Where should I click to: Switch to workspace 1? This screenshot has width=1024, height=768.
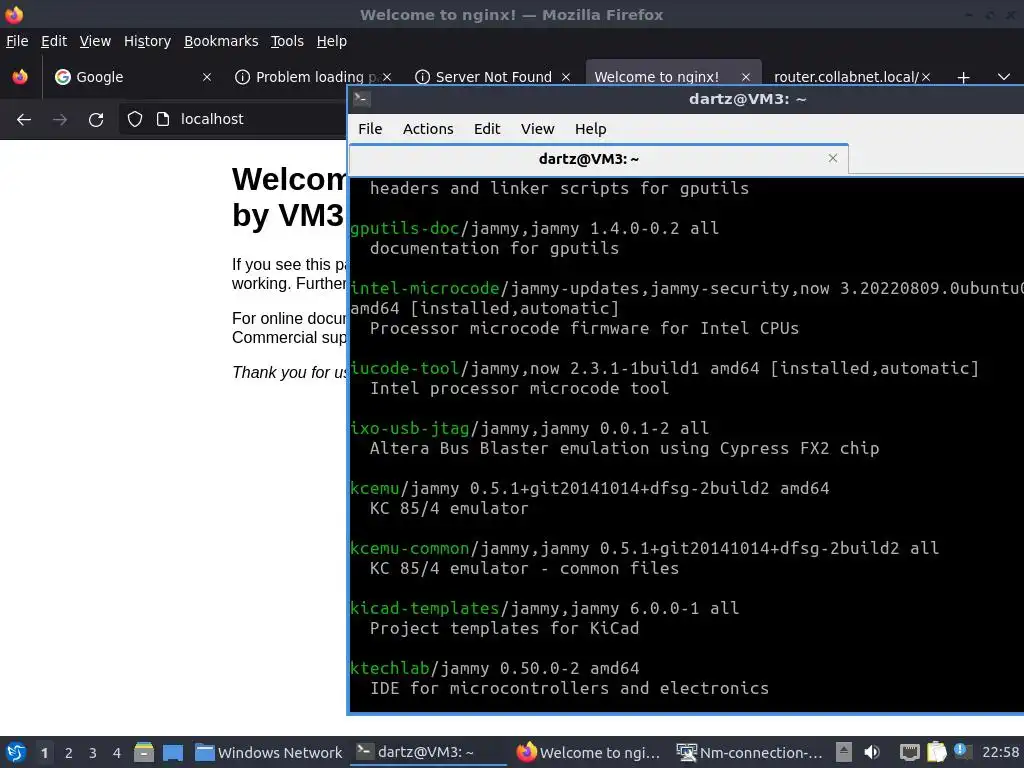[x=44, y=752]
